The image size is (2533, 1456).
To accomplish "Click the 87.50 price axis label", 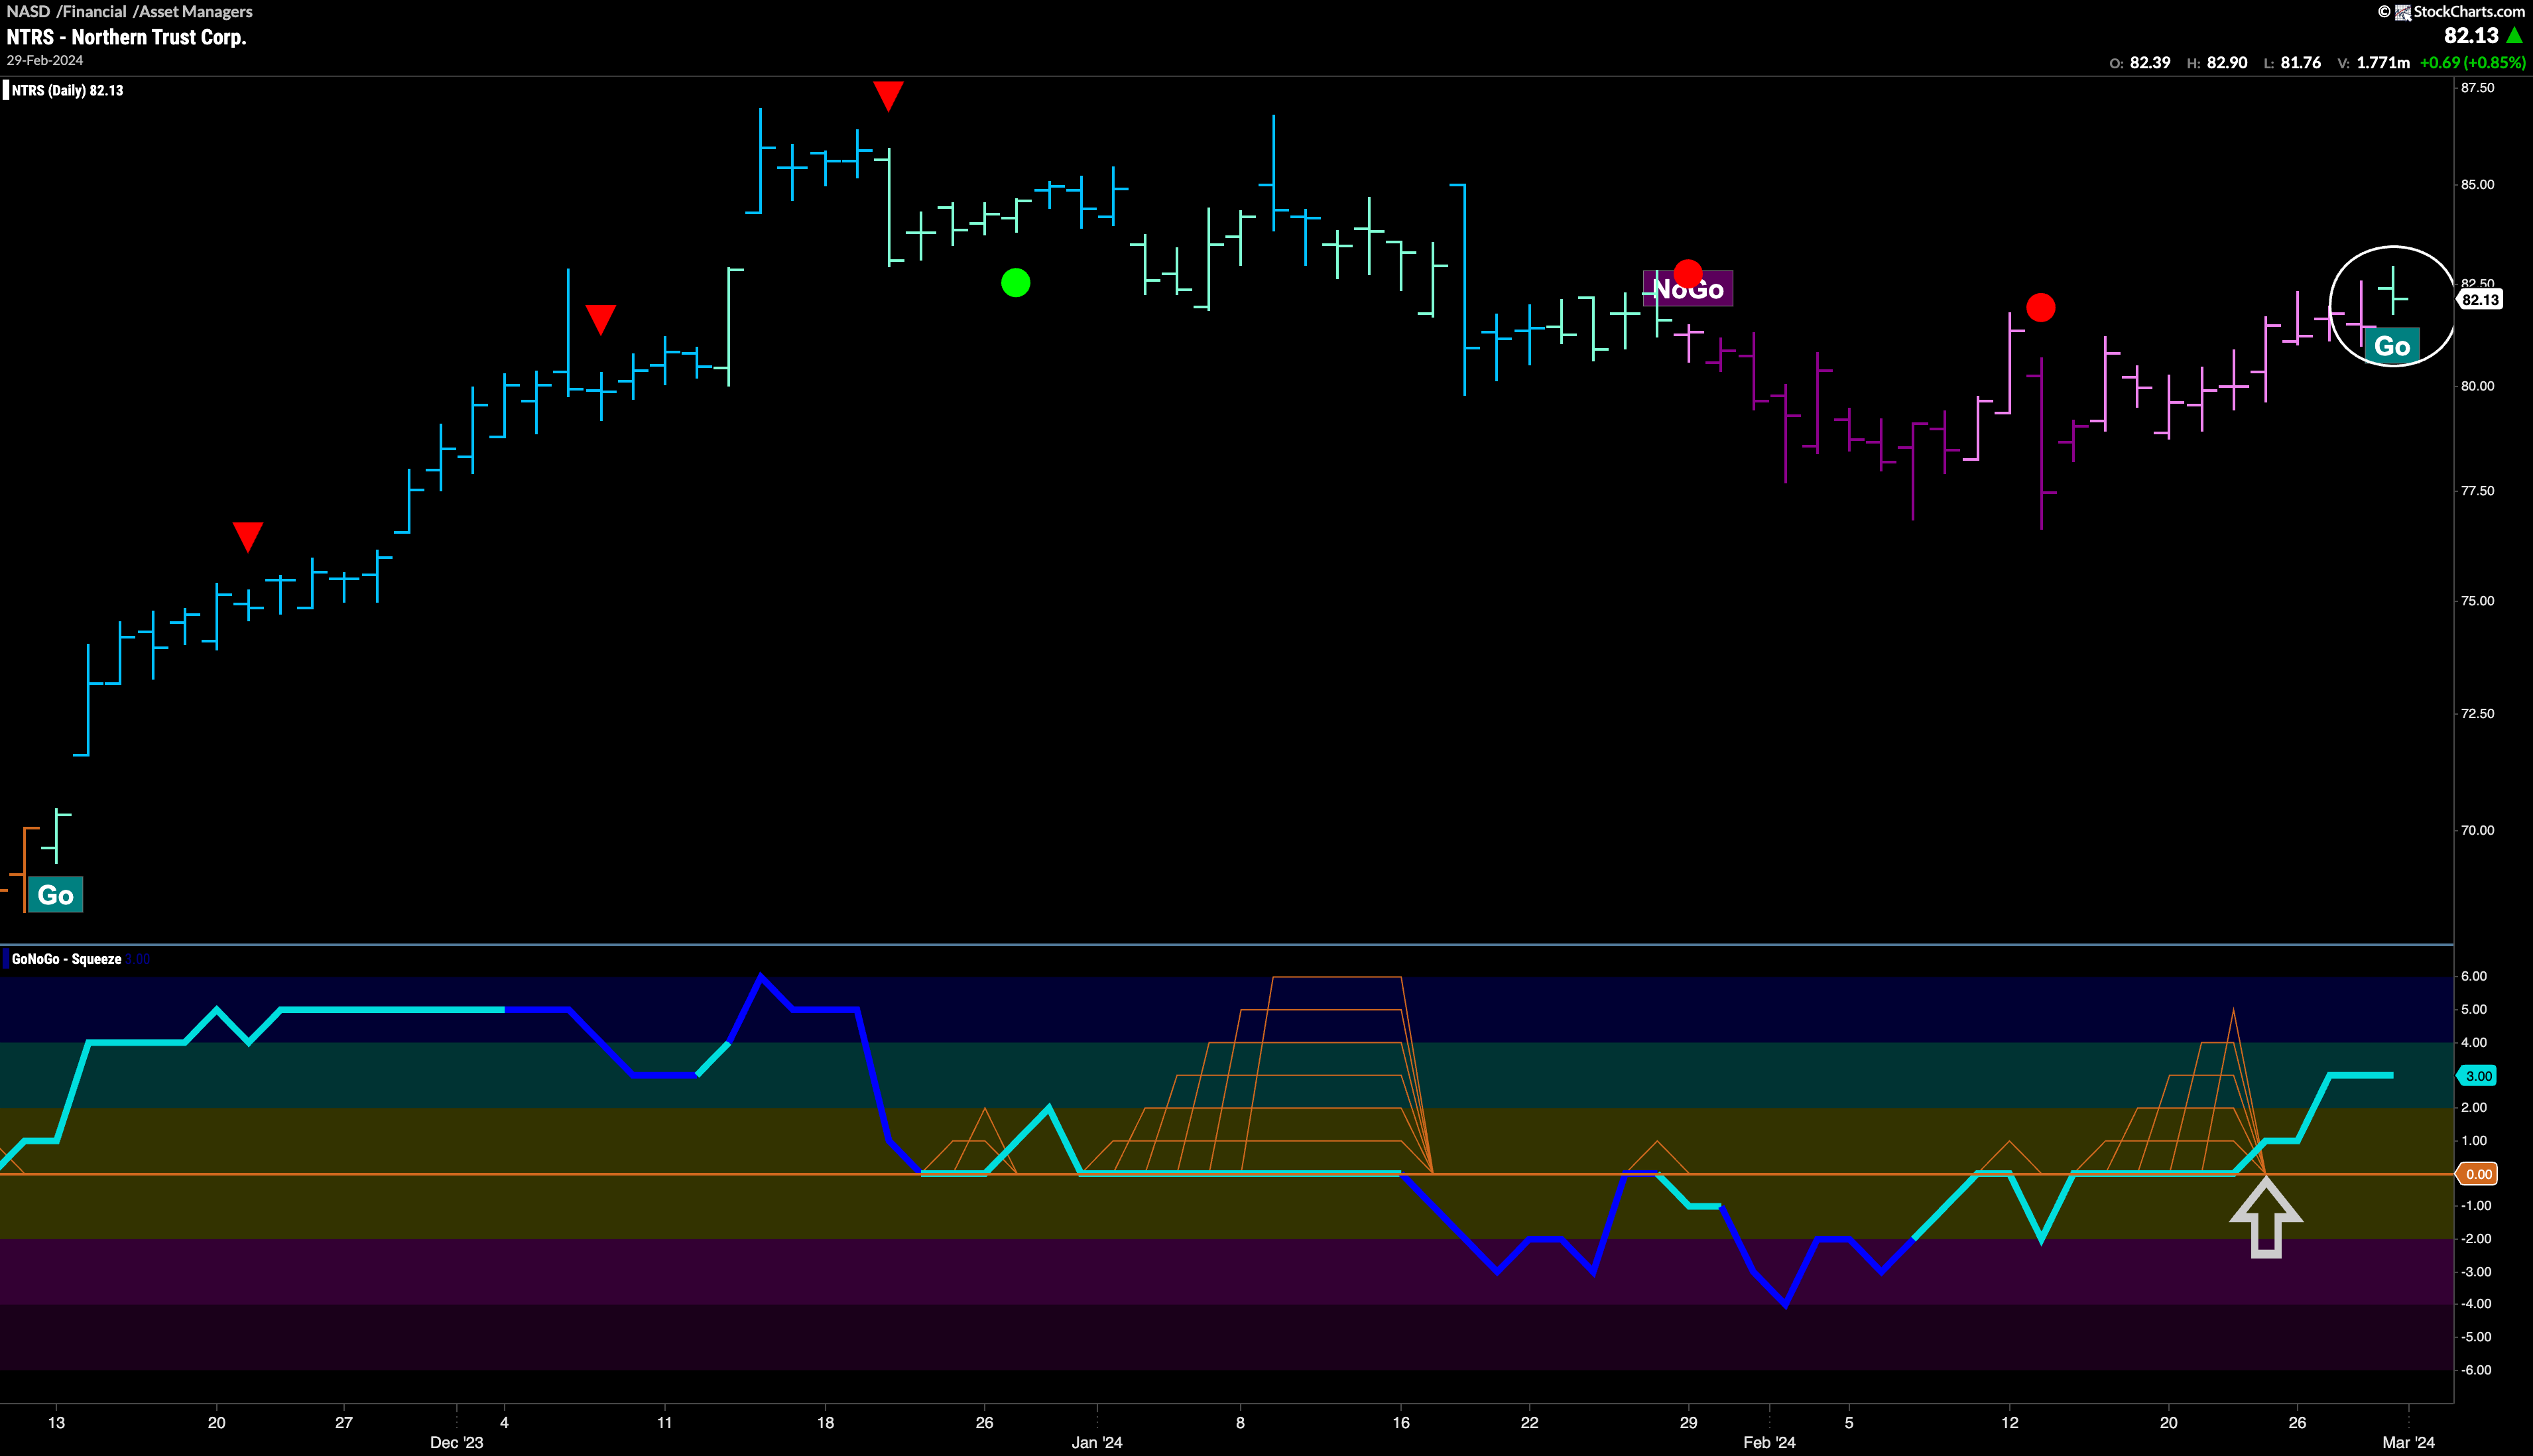I will [x=2477, y=88].
